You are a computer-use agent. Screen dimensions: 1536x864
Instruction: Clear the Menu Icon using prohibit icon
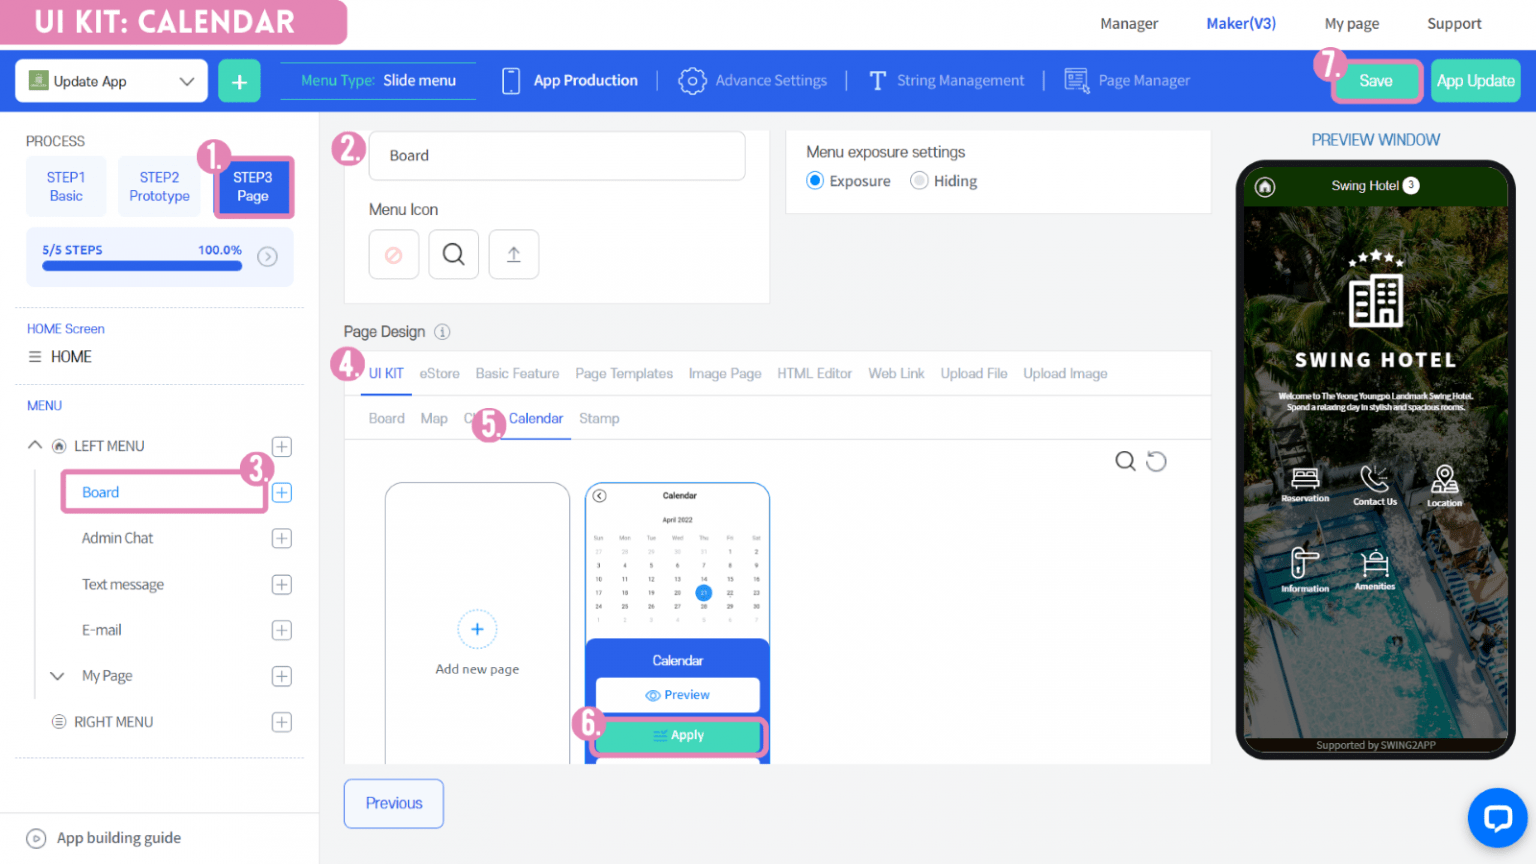(393, 254)
